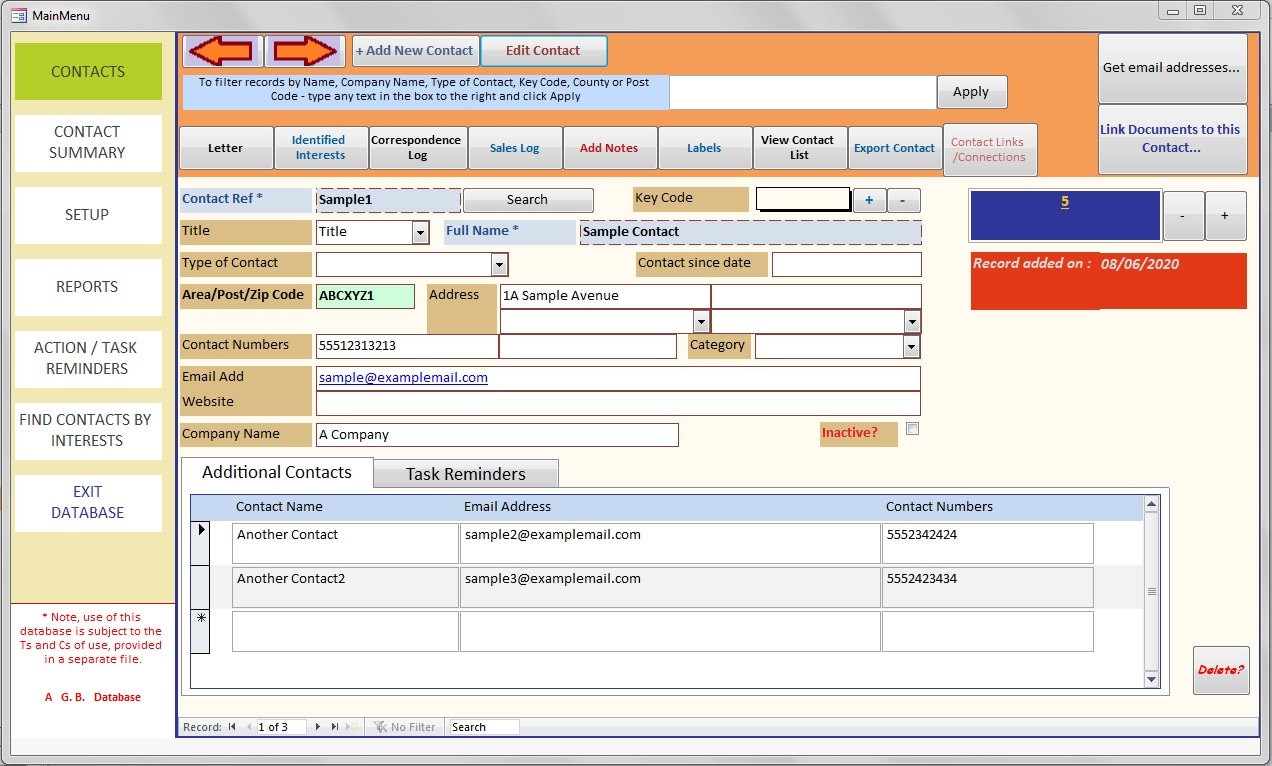Click the Delete? button
Viewport: 1272px width, 766px height.
tap(1221, 670)
